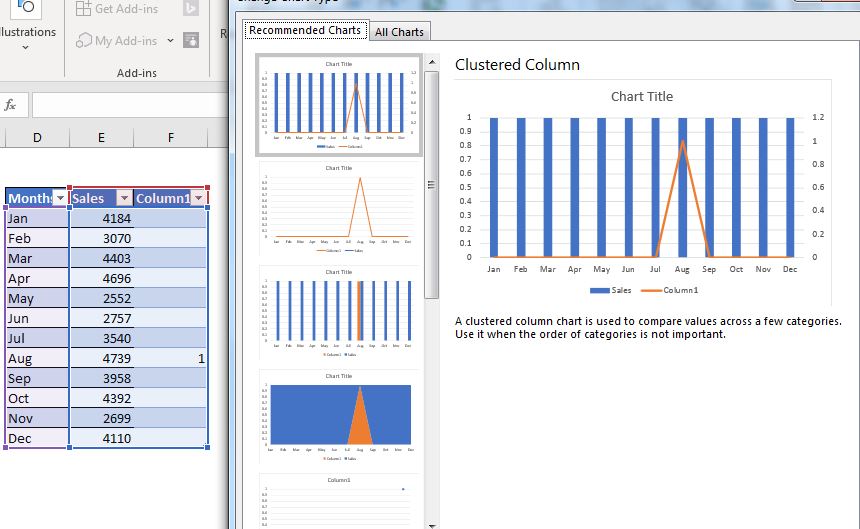Select the line chart thumbnail
Screen dimensions: 860x529
[338, 209]
